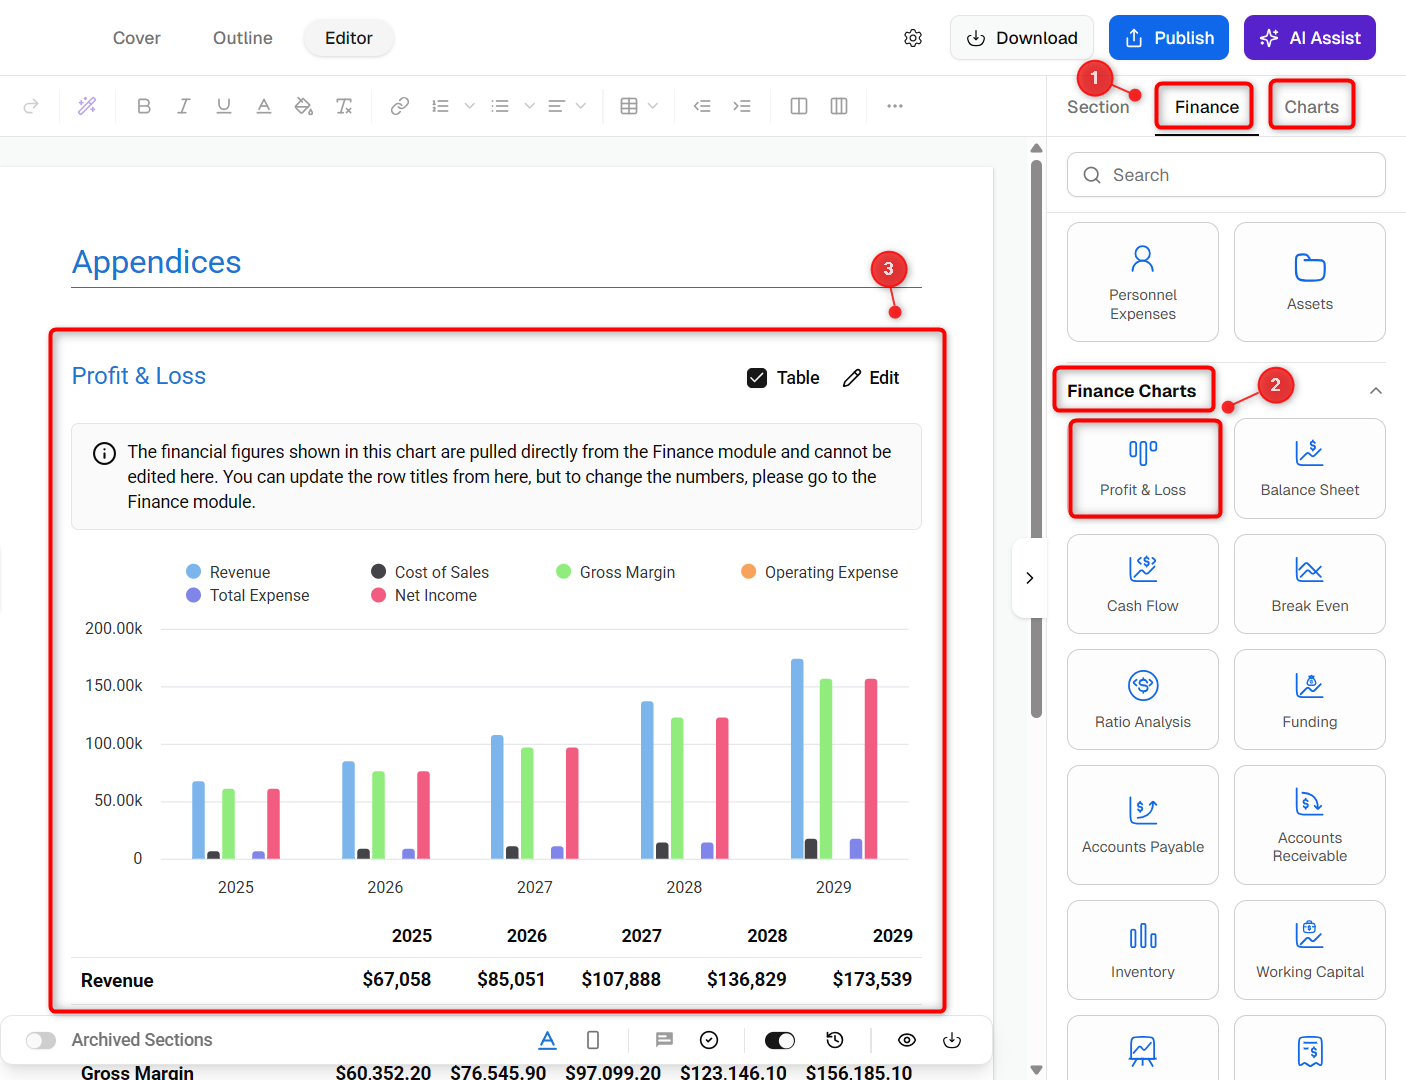Decrease indent
Screen dimensions: 1406x1080
pos(702,106)
